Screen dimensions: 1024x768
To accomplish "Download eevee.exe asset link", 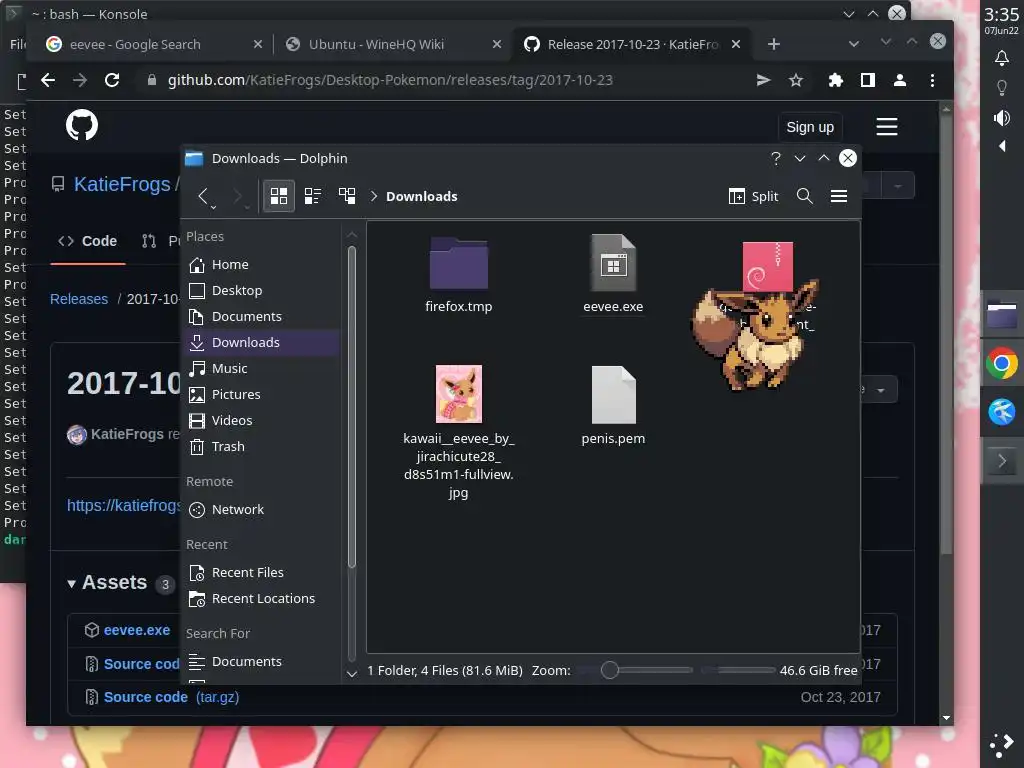I will (136, 630).
